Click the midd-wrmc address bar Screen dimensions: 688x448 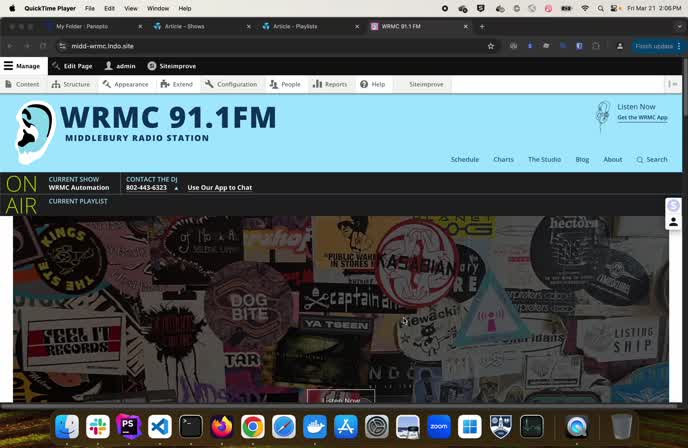pos(276,46)
